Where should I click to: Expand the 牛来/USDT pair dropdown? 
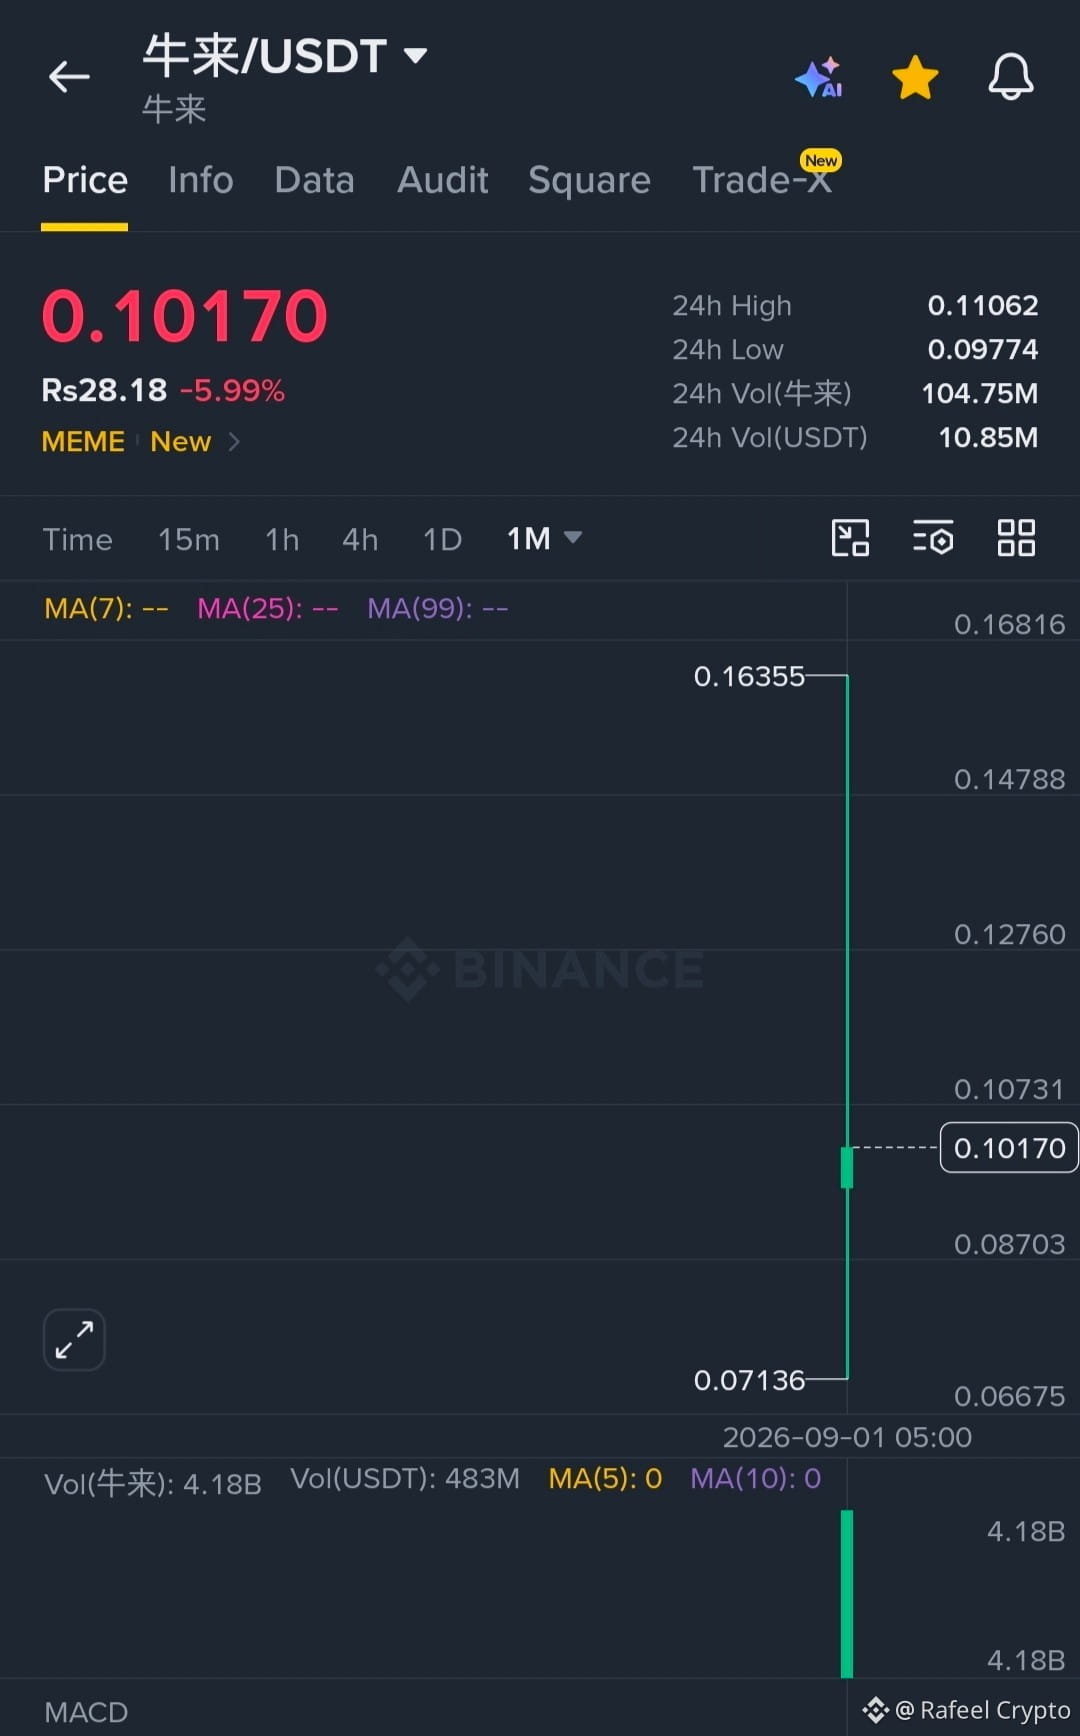click(415, 55)
